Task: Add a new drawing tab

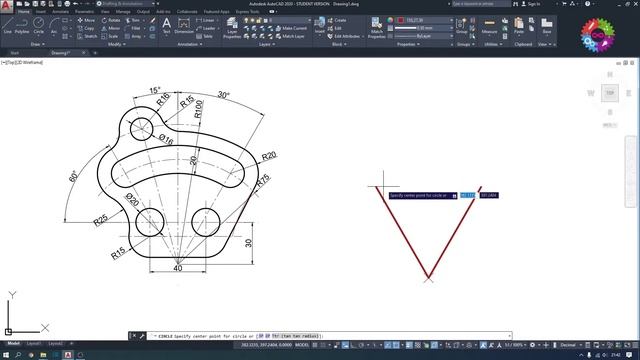Action: click(x=95, y=53)
